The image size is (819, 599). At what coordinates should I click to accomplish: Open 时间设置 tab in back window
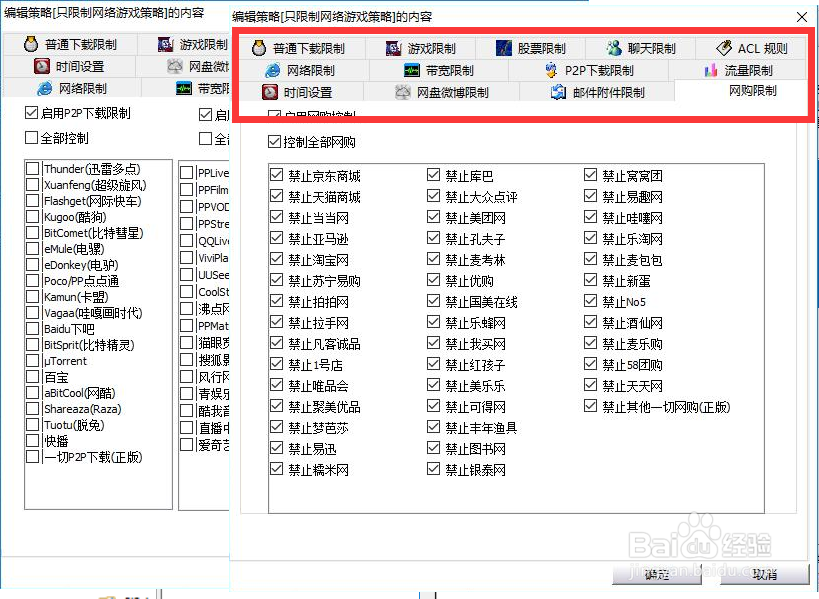point(69,66)
